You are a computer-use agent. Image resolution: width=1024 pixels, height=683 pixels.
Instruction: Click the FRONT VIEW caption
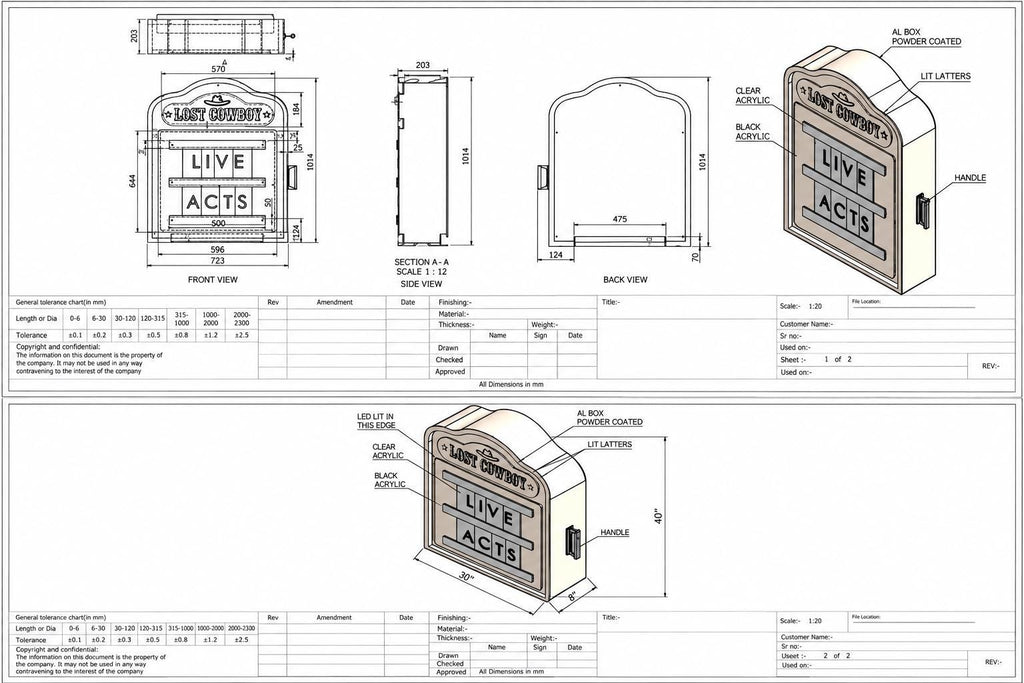(x=213, y=279)
